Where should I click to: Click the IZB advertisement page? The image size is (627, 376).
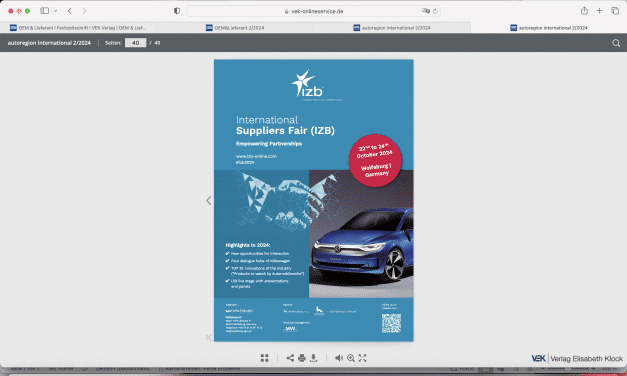(314, 200)
